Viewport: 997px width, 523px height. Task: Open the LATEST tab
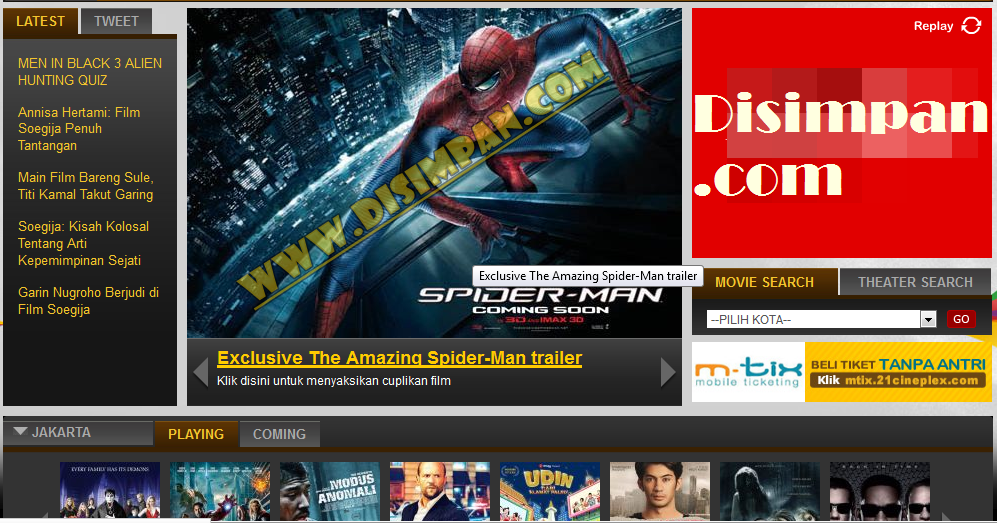pos(40,21)
